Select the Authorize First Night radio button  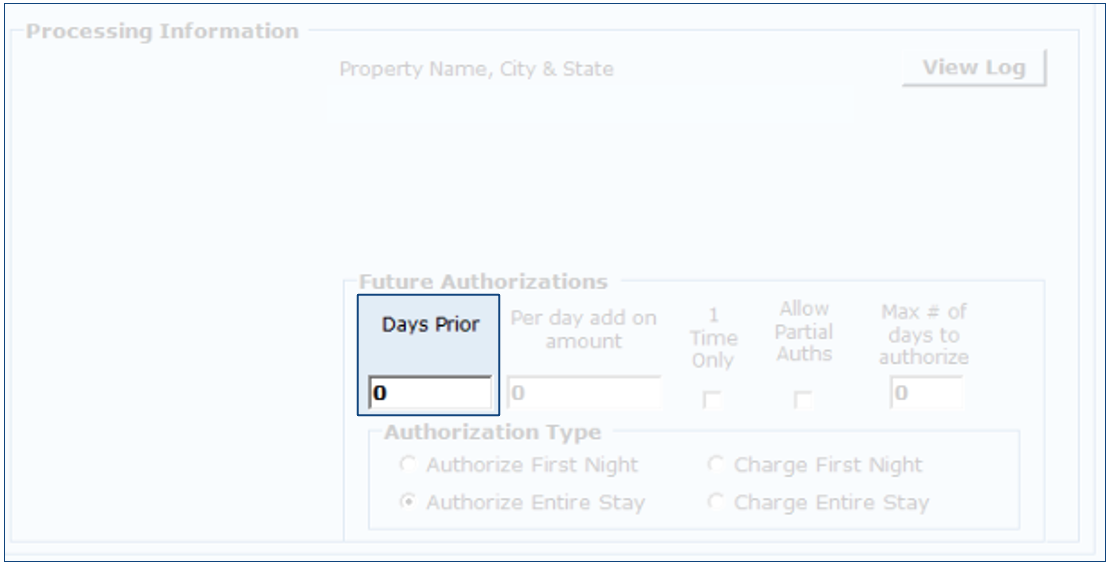point(407,465)
